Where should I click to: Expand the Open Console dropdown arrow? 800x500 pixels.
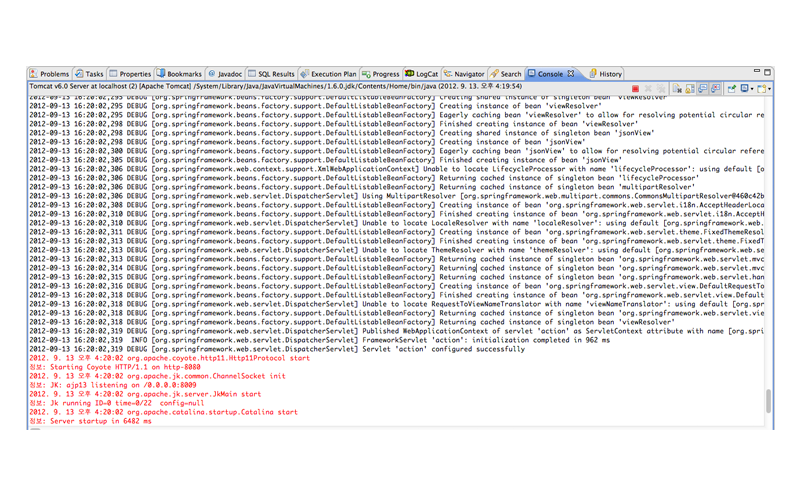pos(770,89)
